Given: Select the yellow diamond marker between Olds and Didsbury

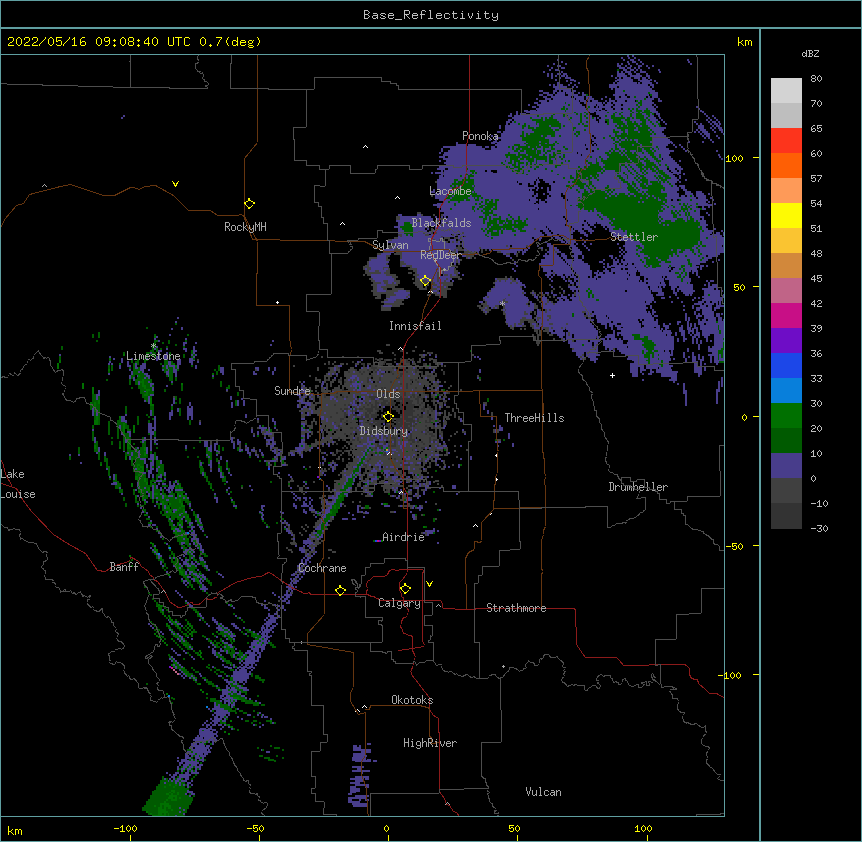Looking at the screenshot, I should [388, 416].
